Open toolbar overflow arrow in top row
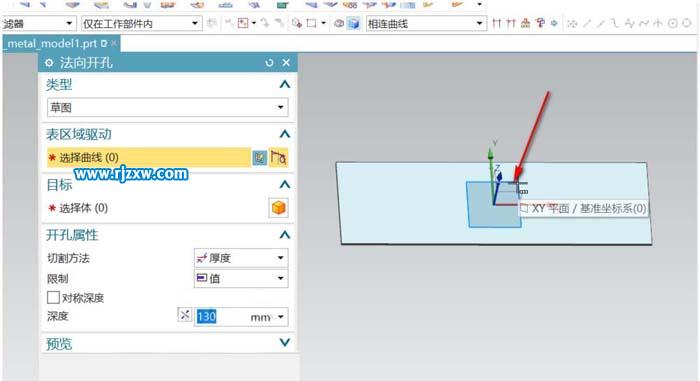Image resolution: width=700 pixels, height=381 pixels. 479,4
